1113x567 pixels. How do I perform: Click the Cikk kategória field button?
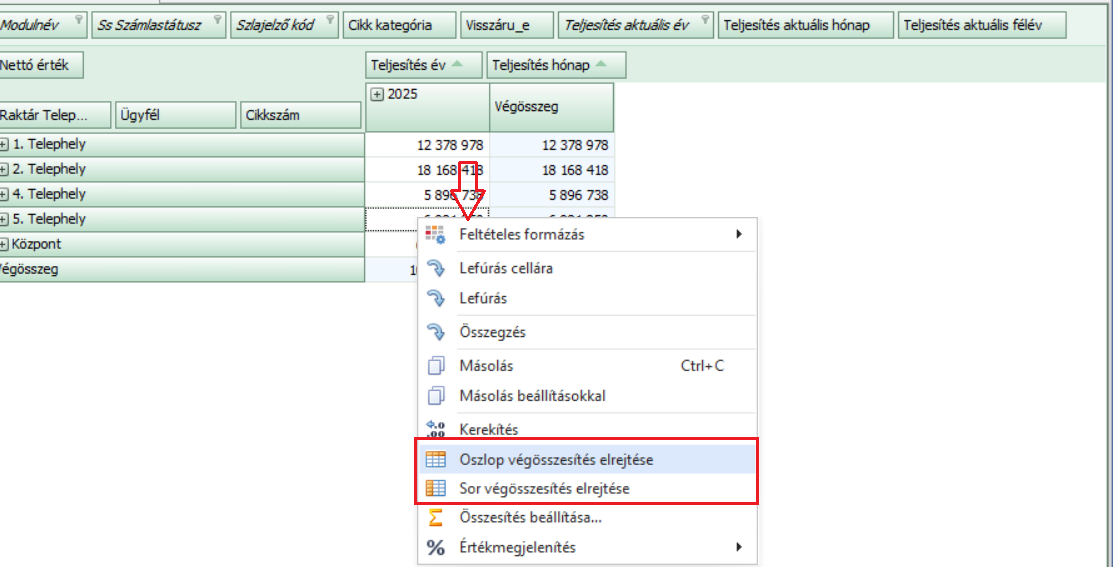coord(399,25)
